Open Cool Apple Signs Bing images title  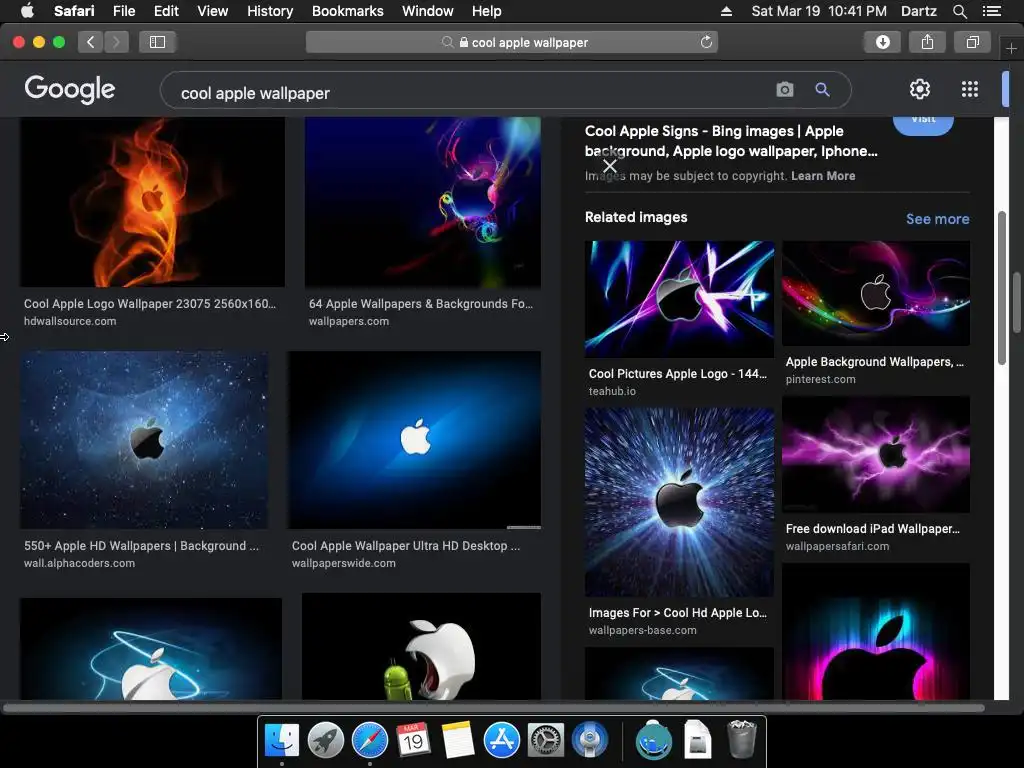click(731, 141)
